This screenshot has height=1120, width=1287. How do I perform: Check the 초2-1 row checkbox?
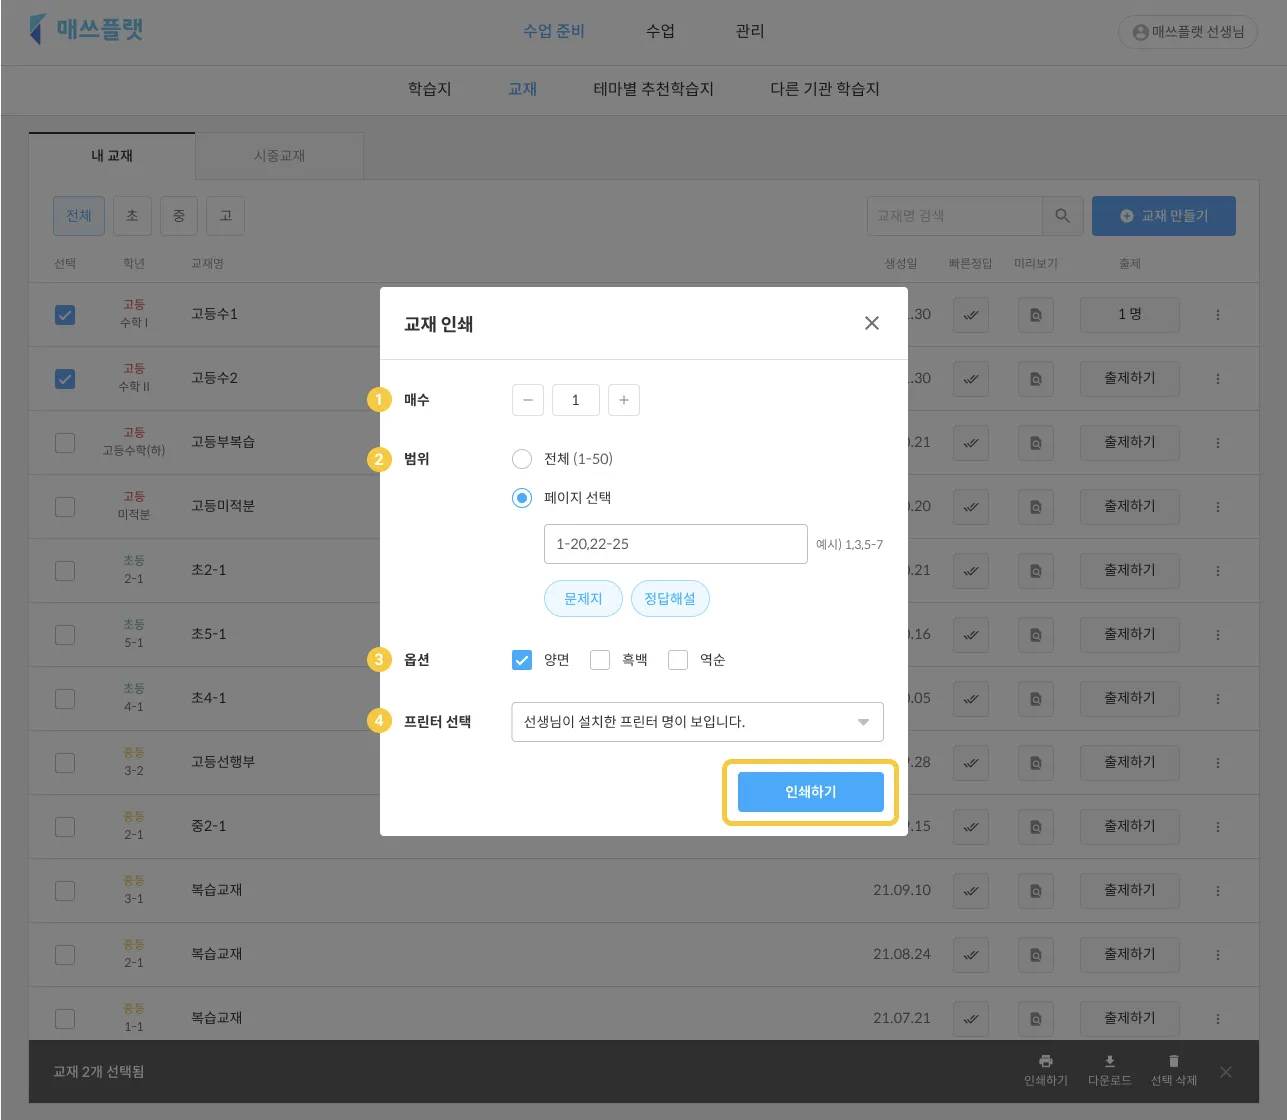pos(65,571)
